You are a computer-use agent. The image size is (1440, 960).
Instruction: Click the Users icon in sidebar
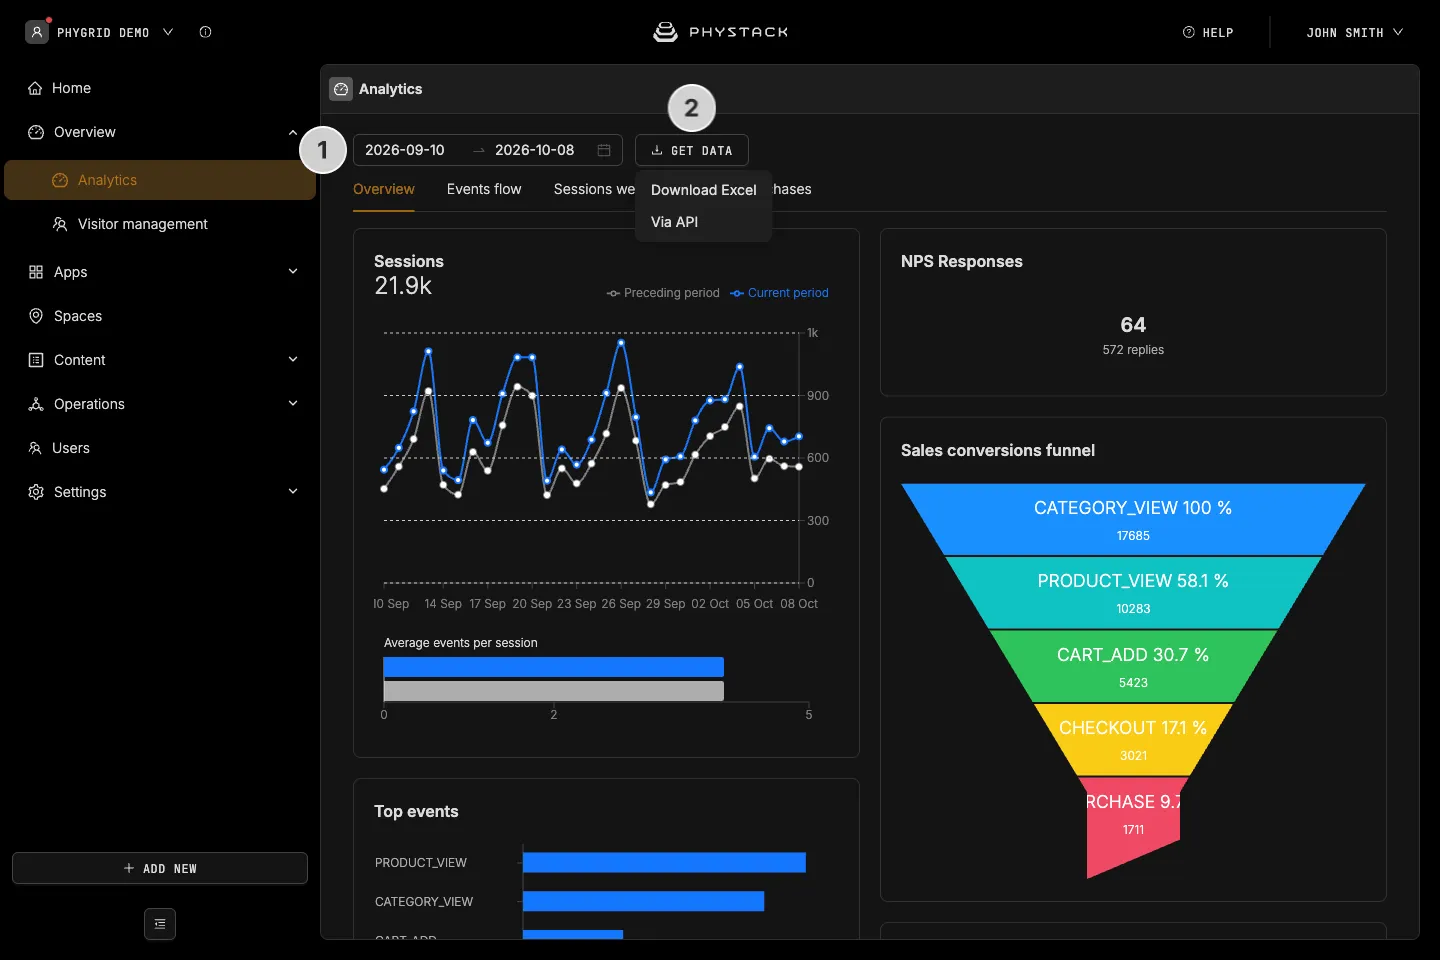(x=35, y=448)
